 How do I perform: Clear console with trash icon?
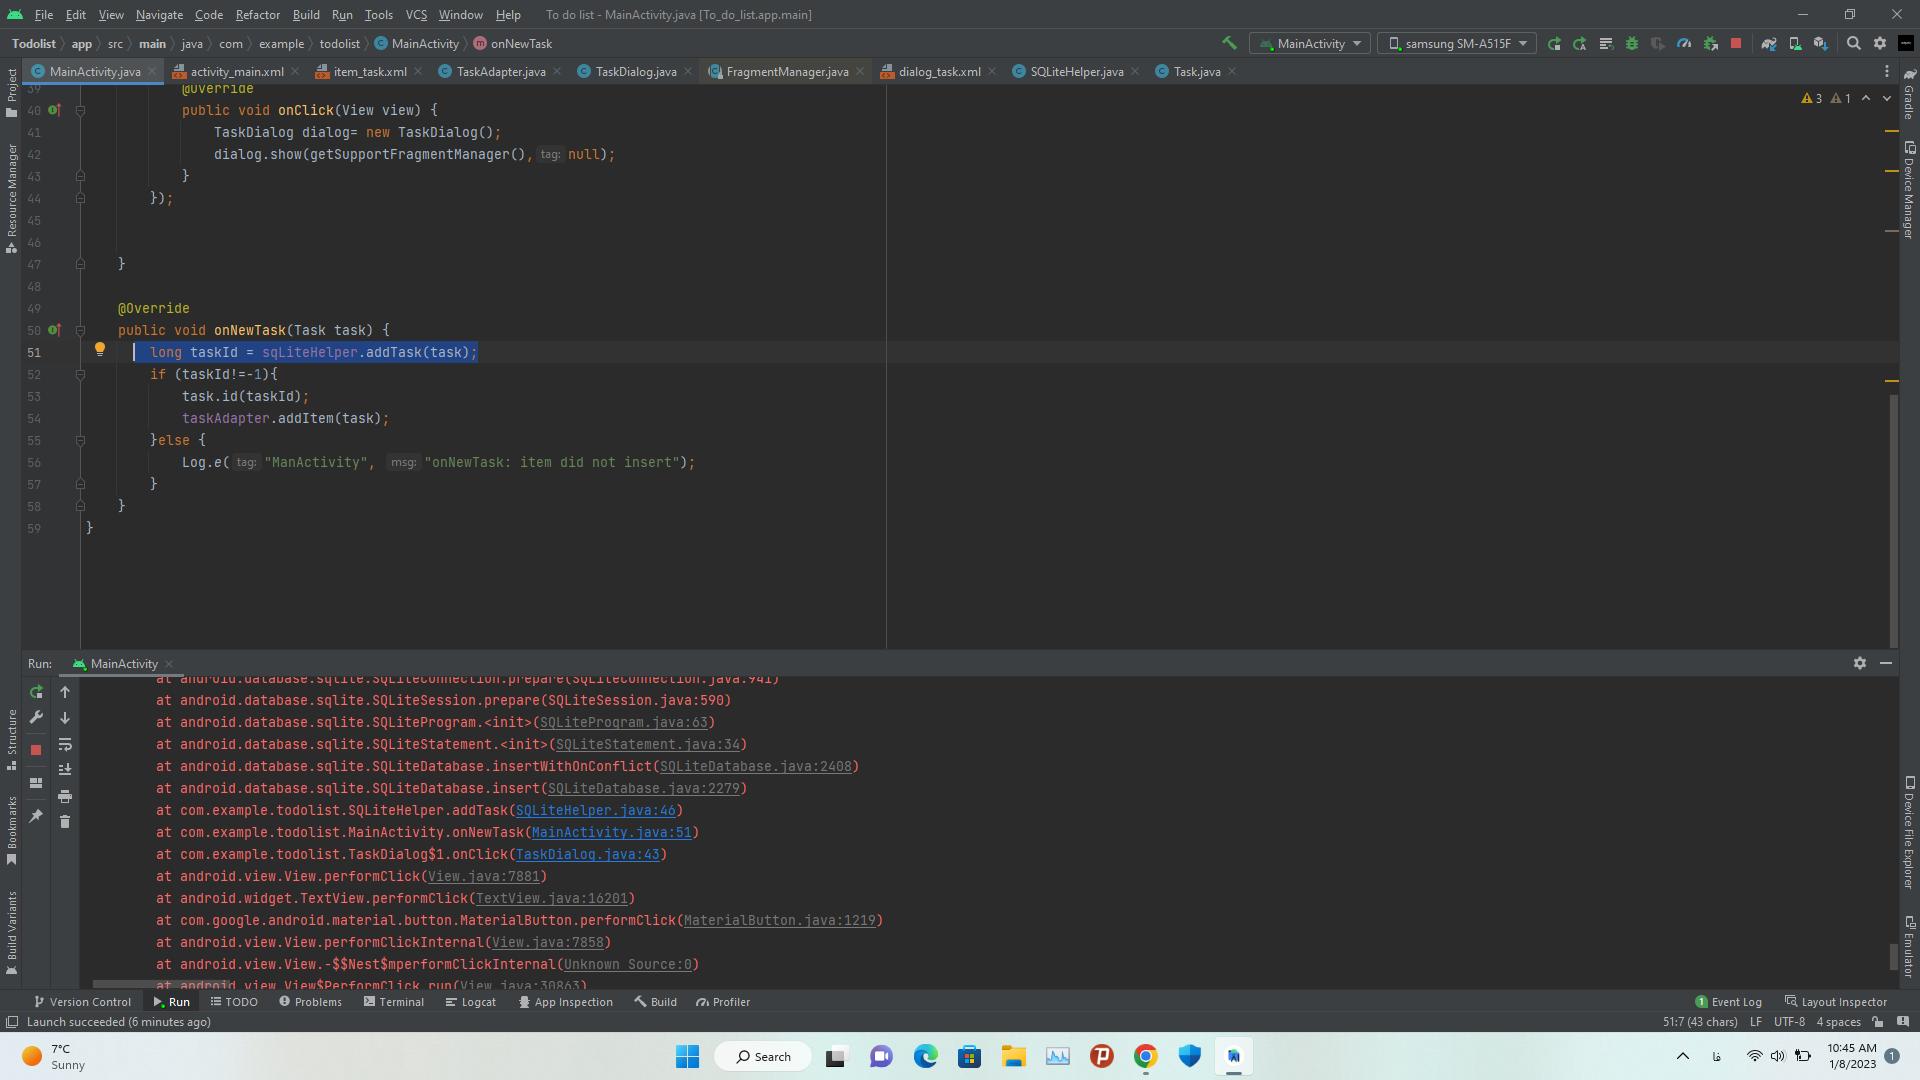(x=65, y=822)
